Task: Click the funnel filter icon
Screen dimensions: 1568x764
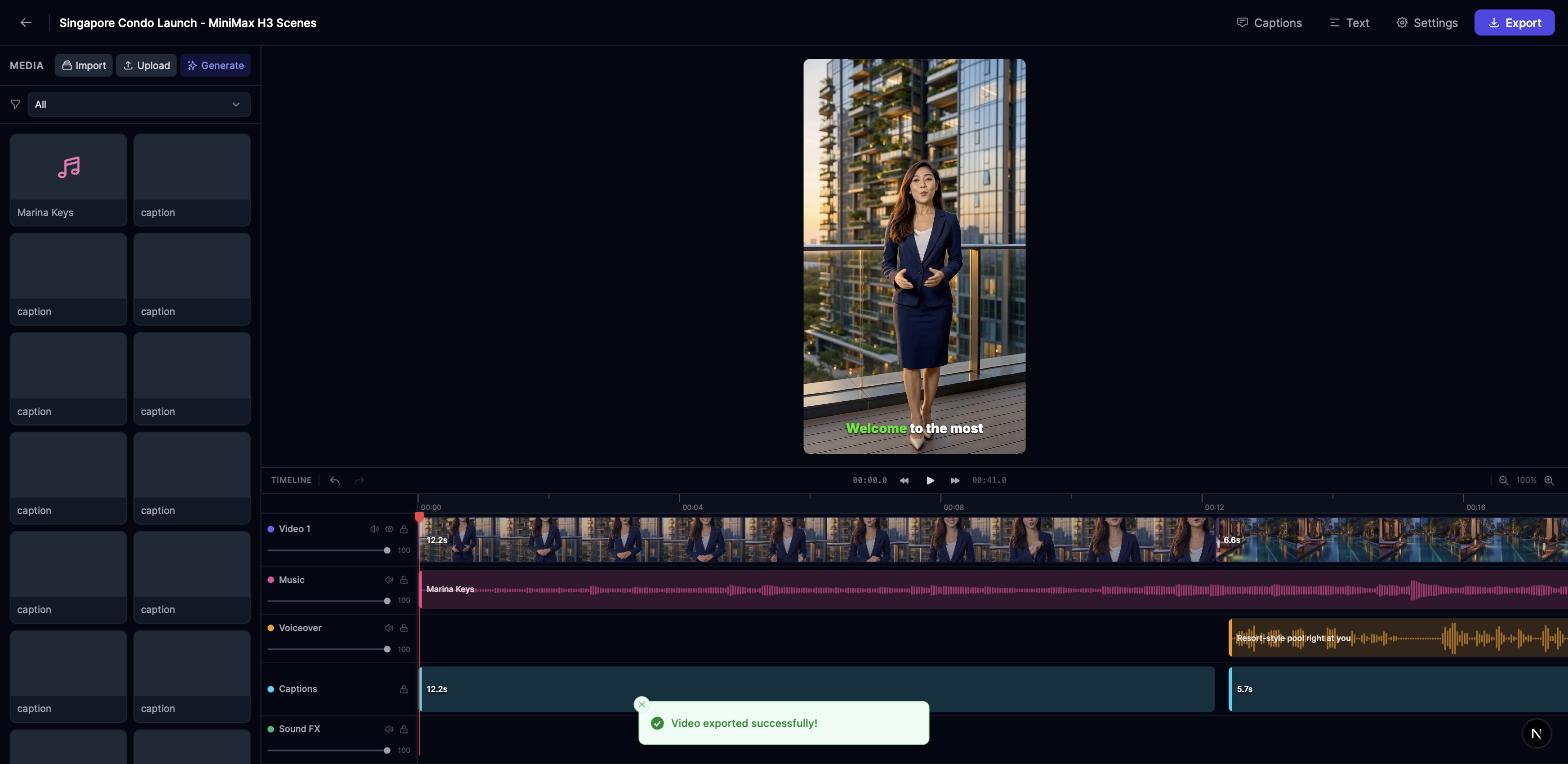Action: point(15,104)
